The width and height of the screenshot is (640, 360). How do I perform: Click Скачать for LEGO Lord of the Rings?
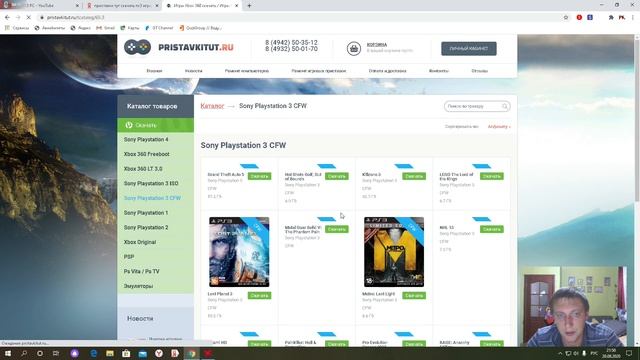click(491, 176)
